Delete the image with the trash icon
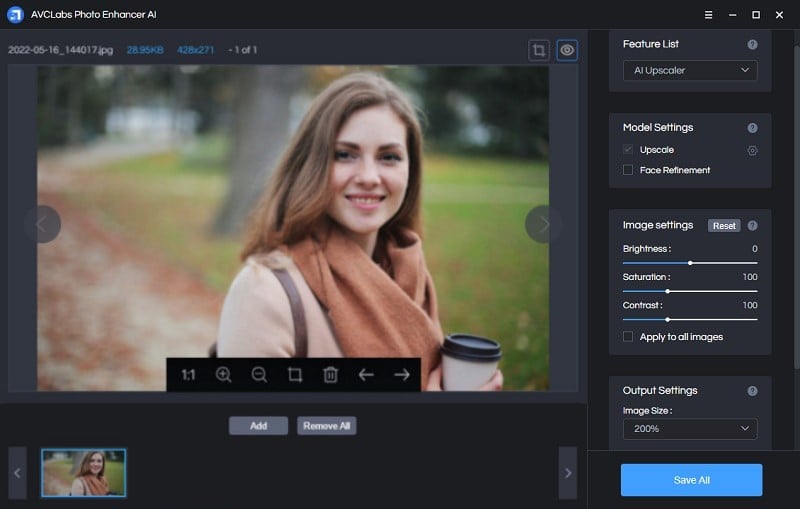Viewport: 800px width, 509px height. coord(330,375)
